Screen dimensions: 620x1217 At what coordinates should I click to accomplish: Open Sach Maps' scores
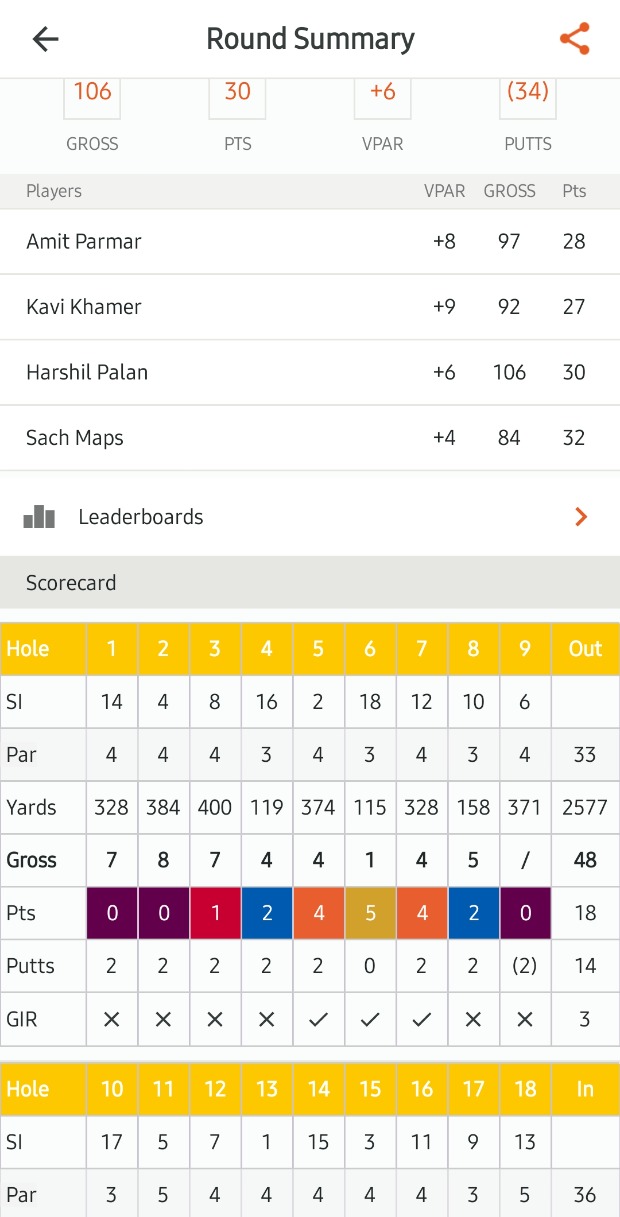pyautogui.click(x=75, y=437)
